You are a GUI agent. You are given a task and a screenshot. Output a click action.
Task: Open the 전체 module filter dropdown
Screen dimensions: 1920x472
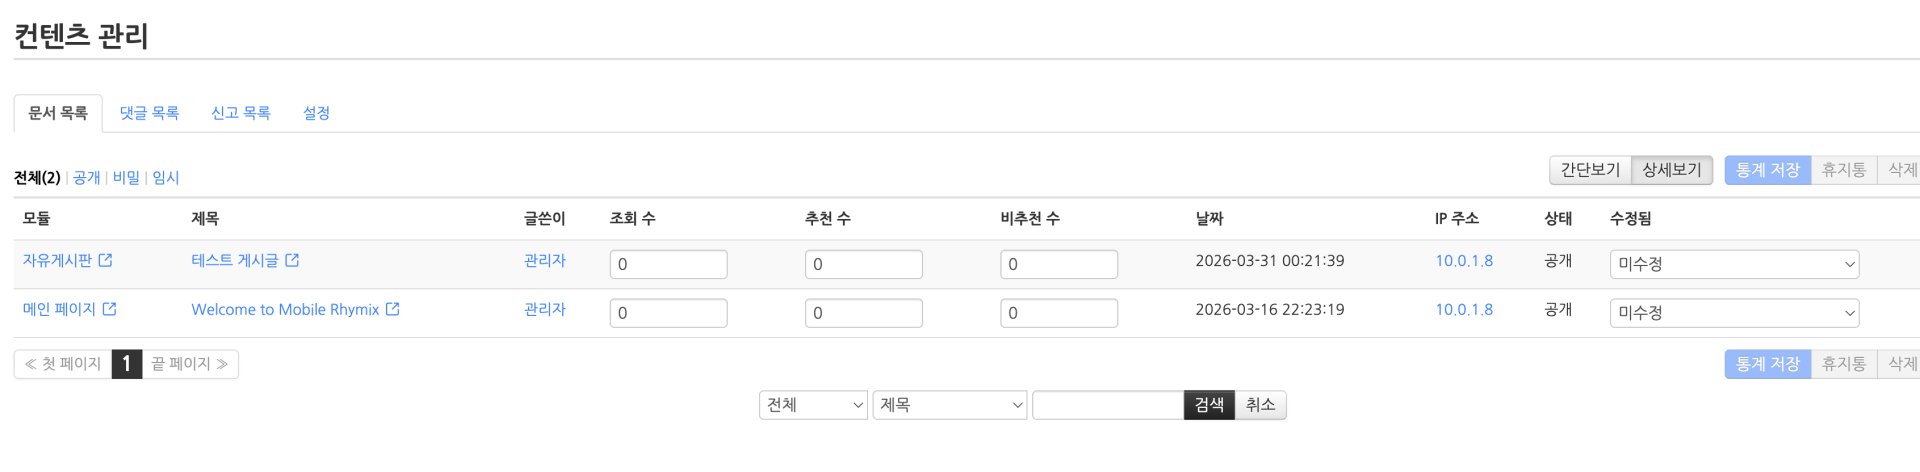point(812,405)
